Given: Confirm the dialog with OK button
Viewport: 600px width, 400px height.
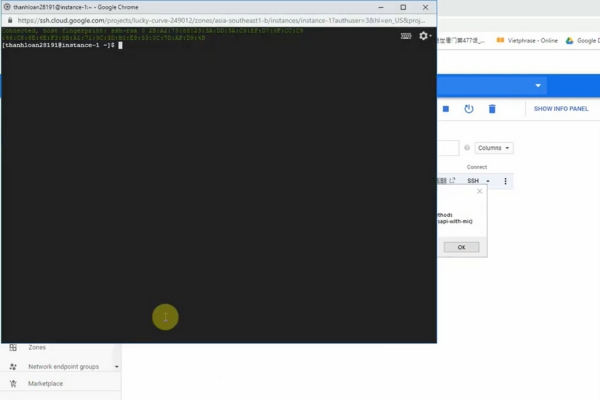Looking at the screenshot, I should coord(461,247).
